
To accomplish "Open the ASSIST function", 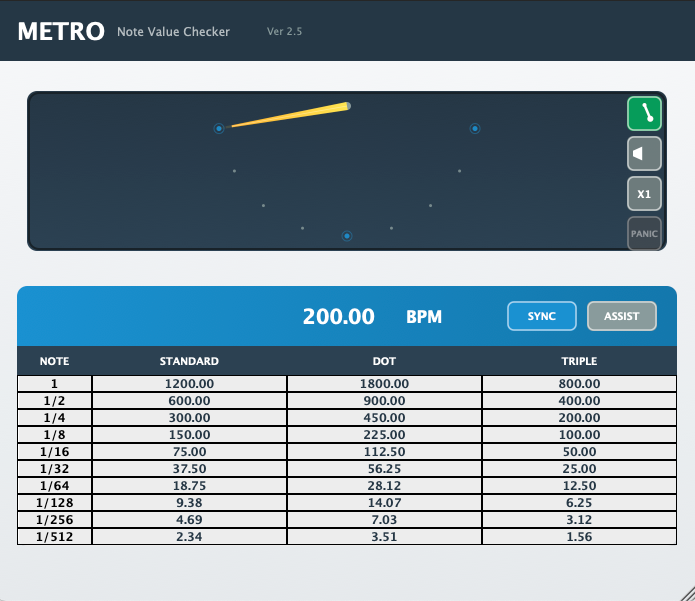I will tap(621, 316).
